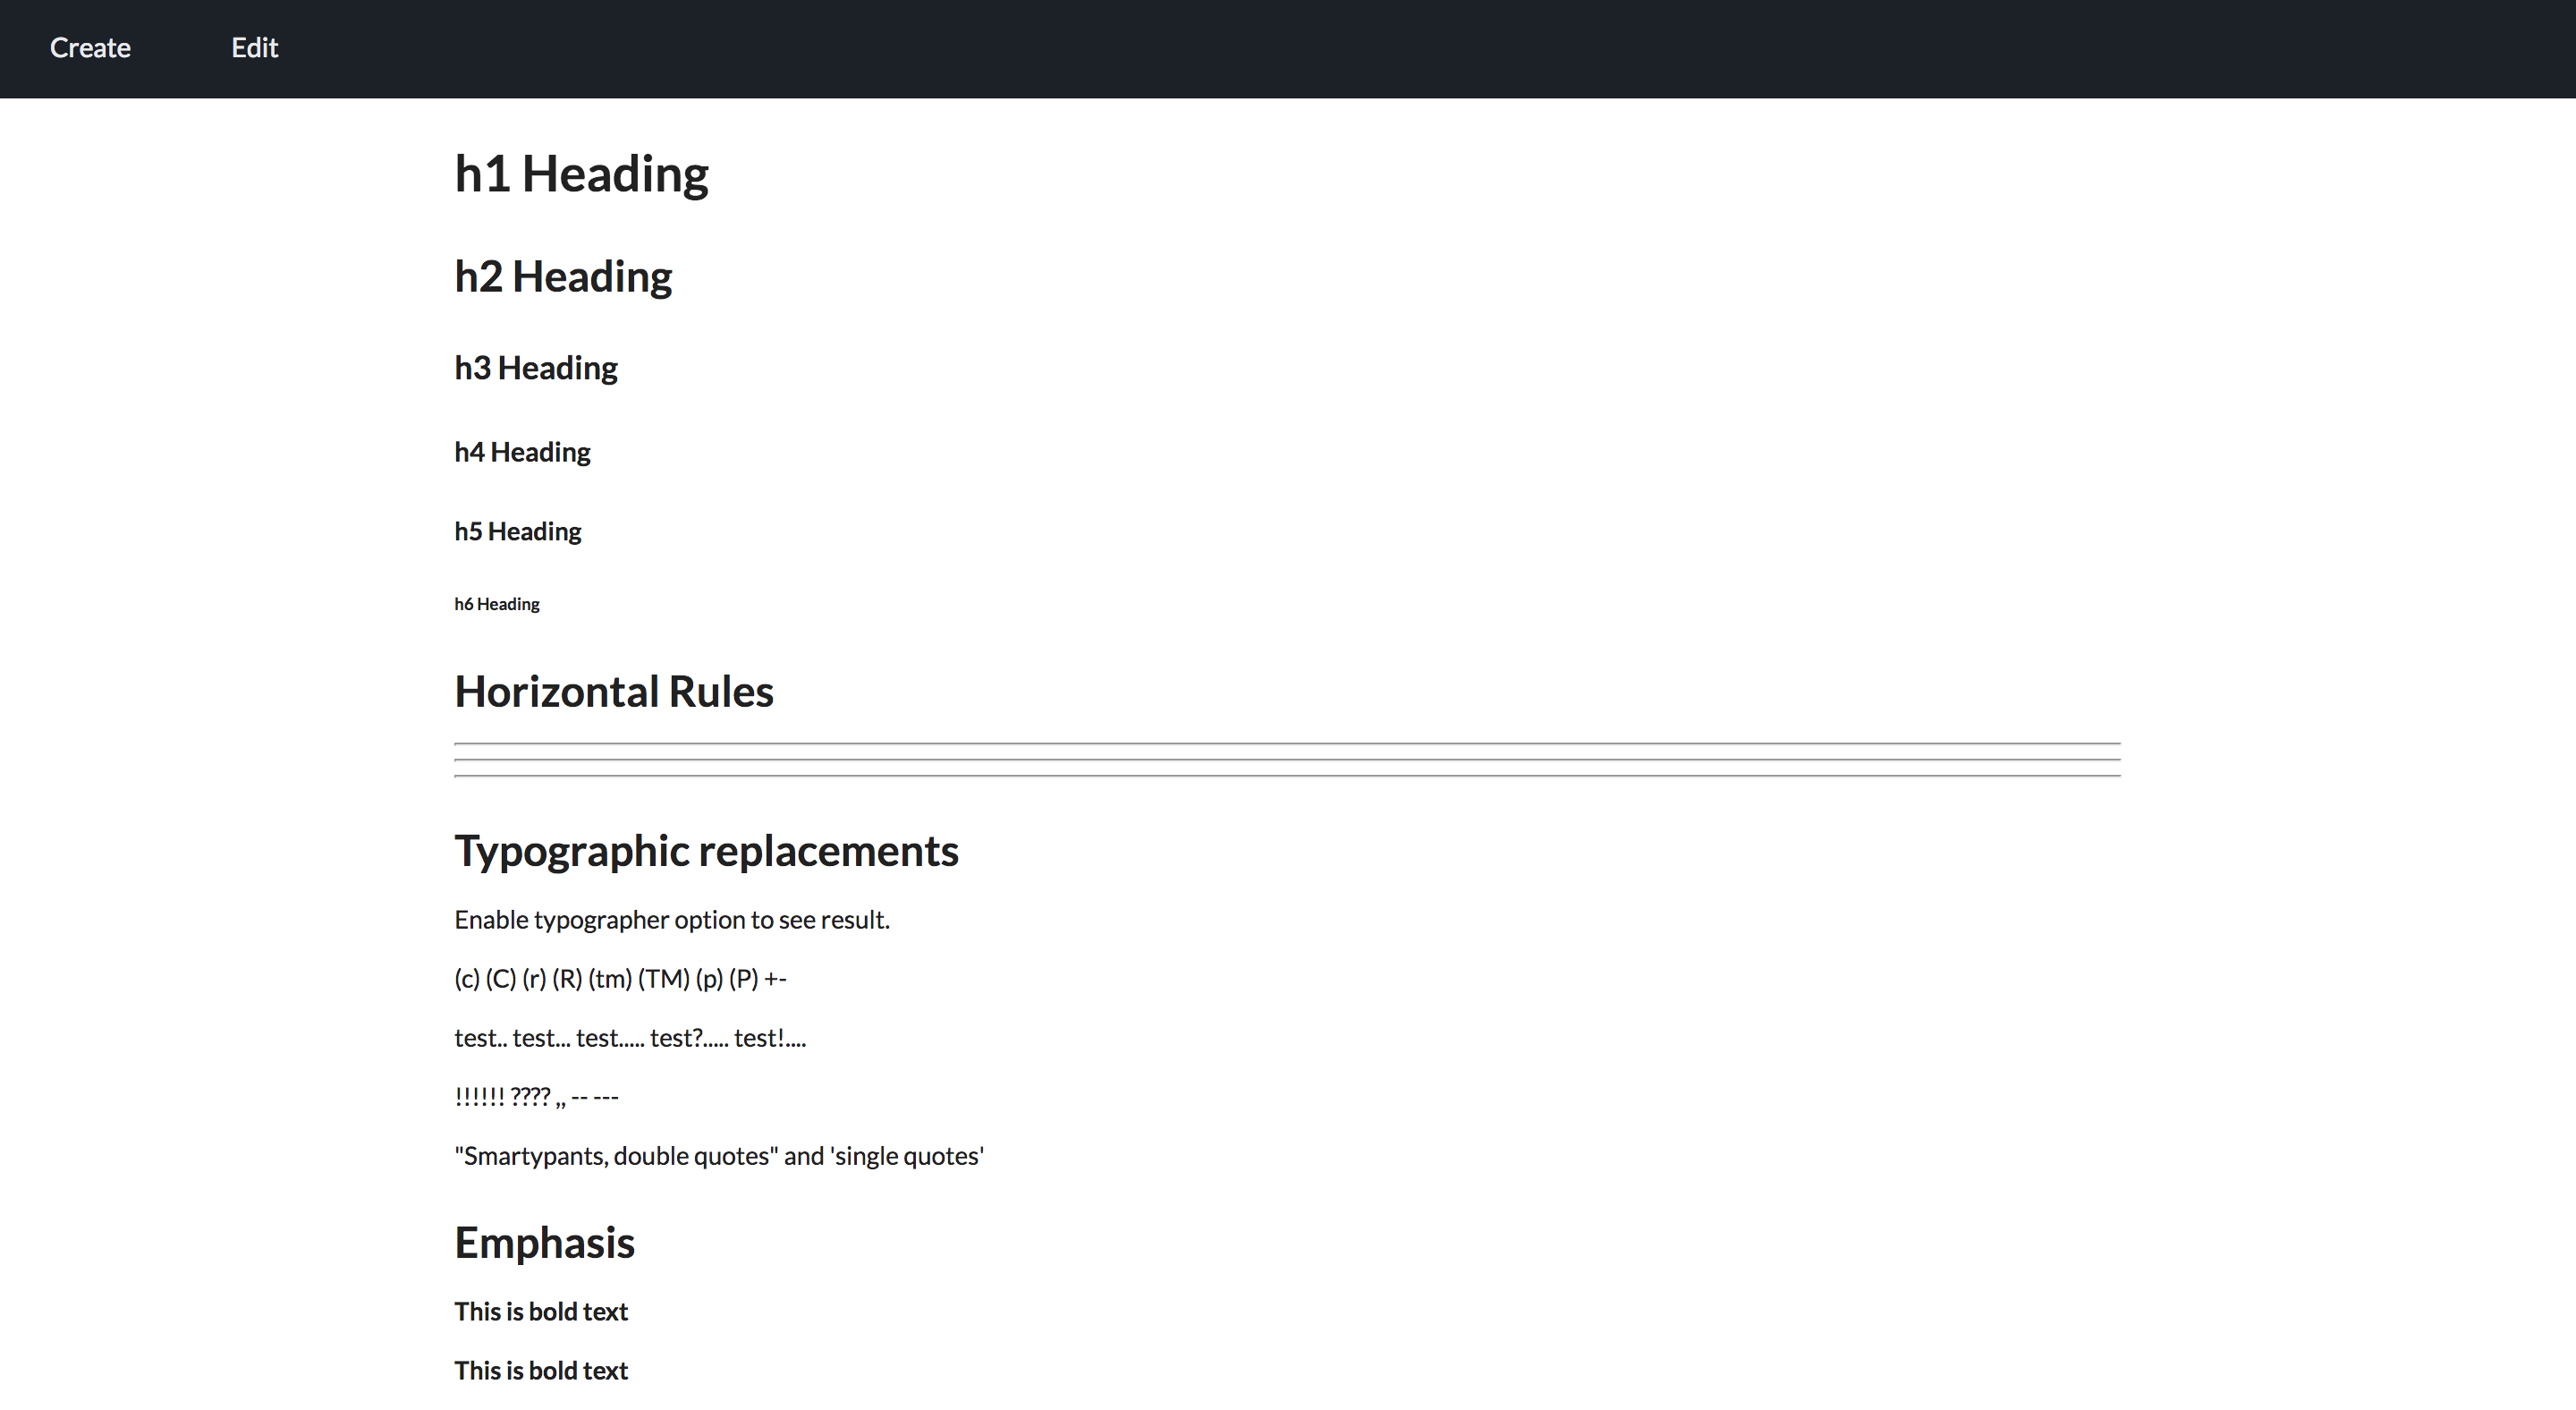Viewport: 2576px width, 1410px height.
Task: Click the second This is bold text
Action: (541, 1371)
